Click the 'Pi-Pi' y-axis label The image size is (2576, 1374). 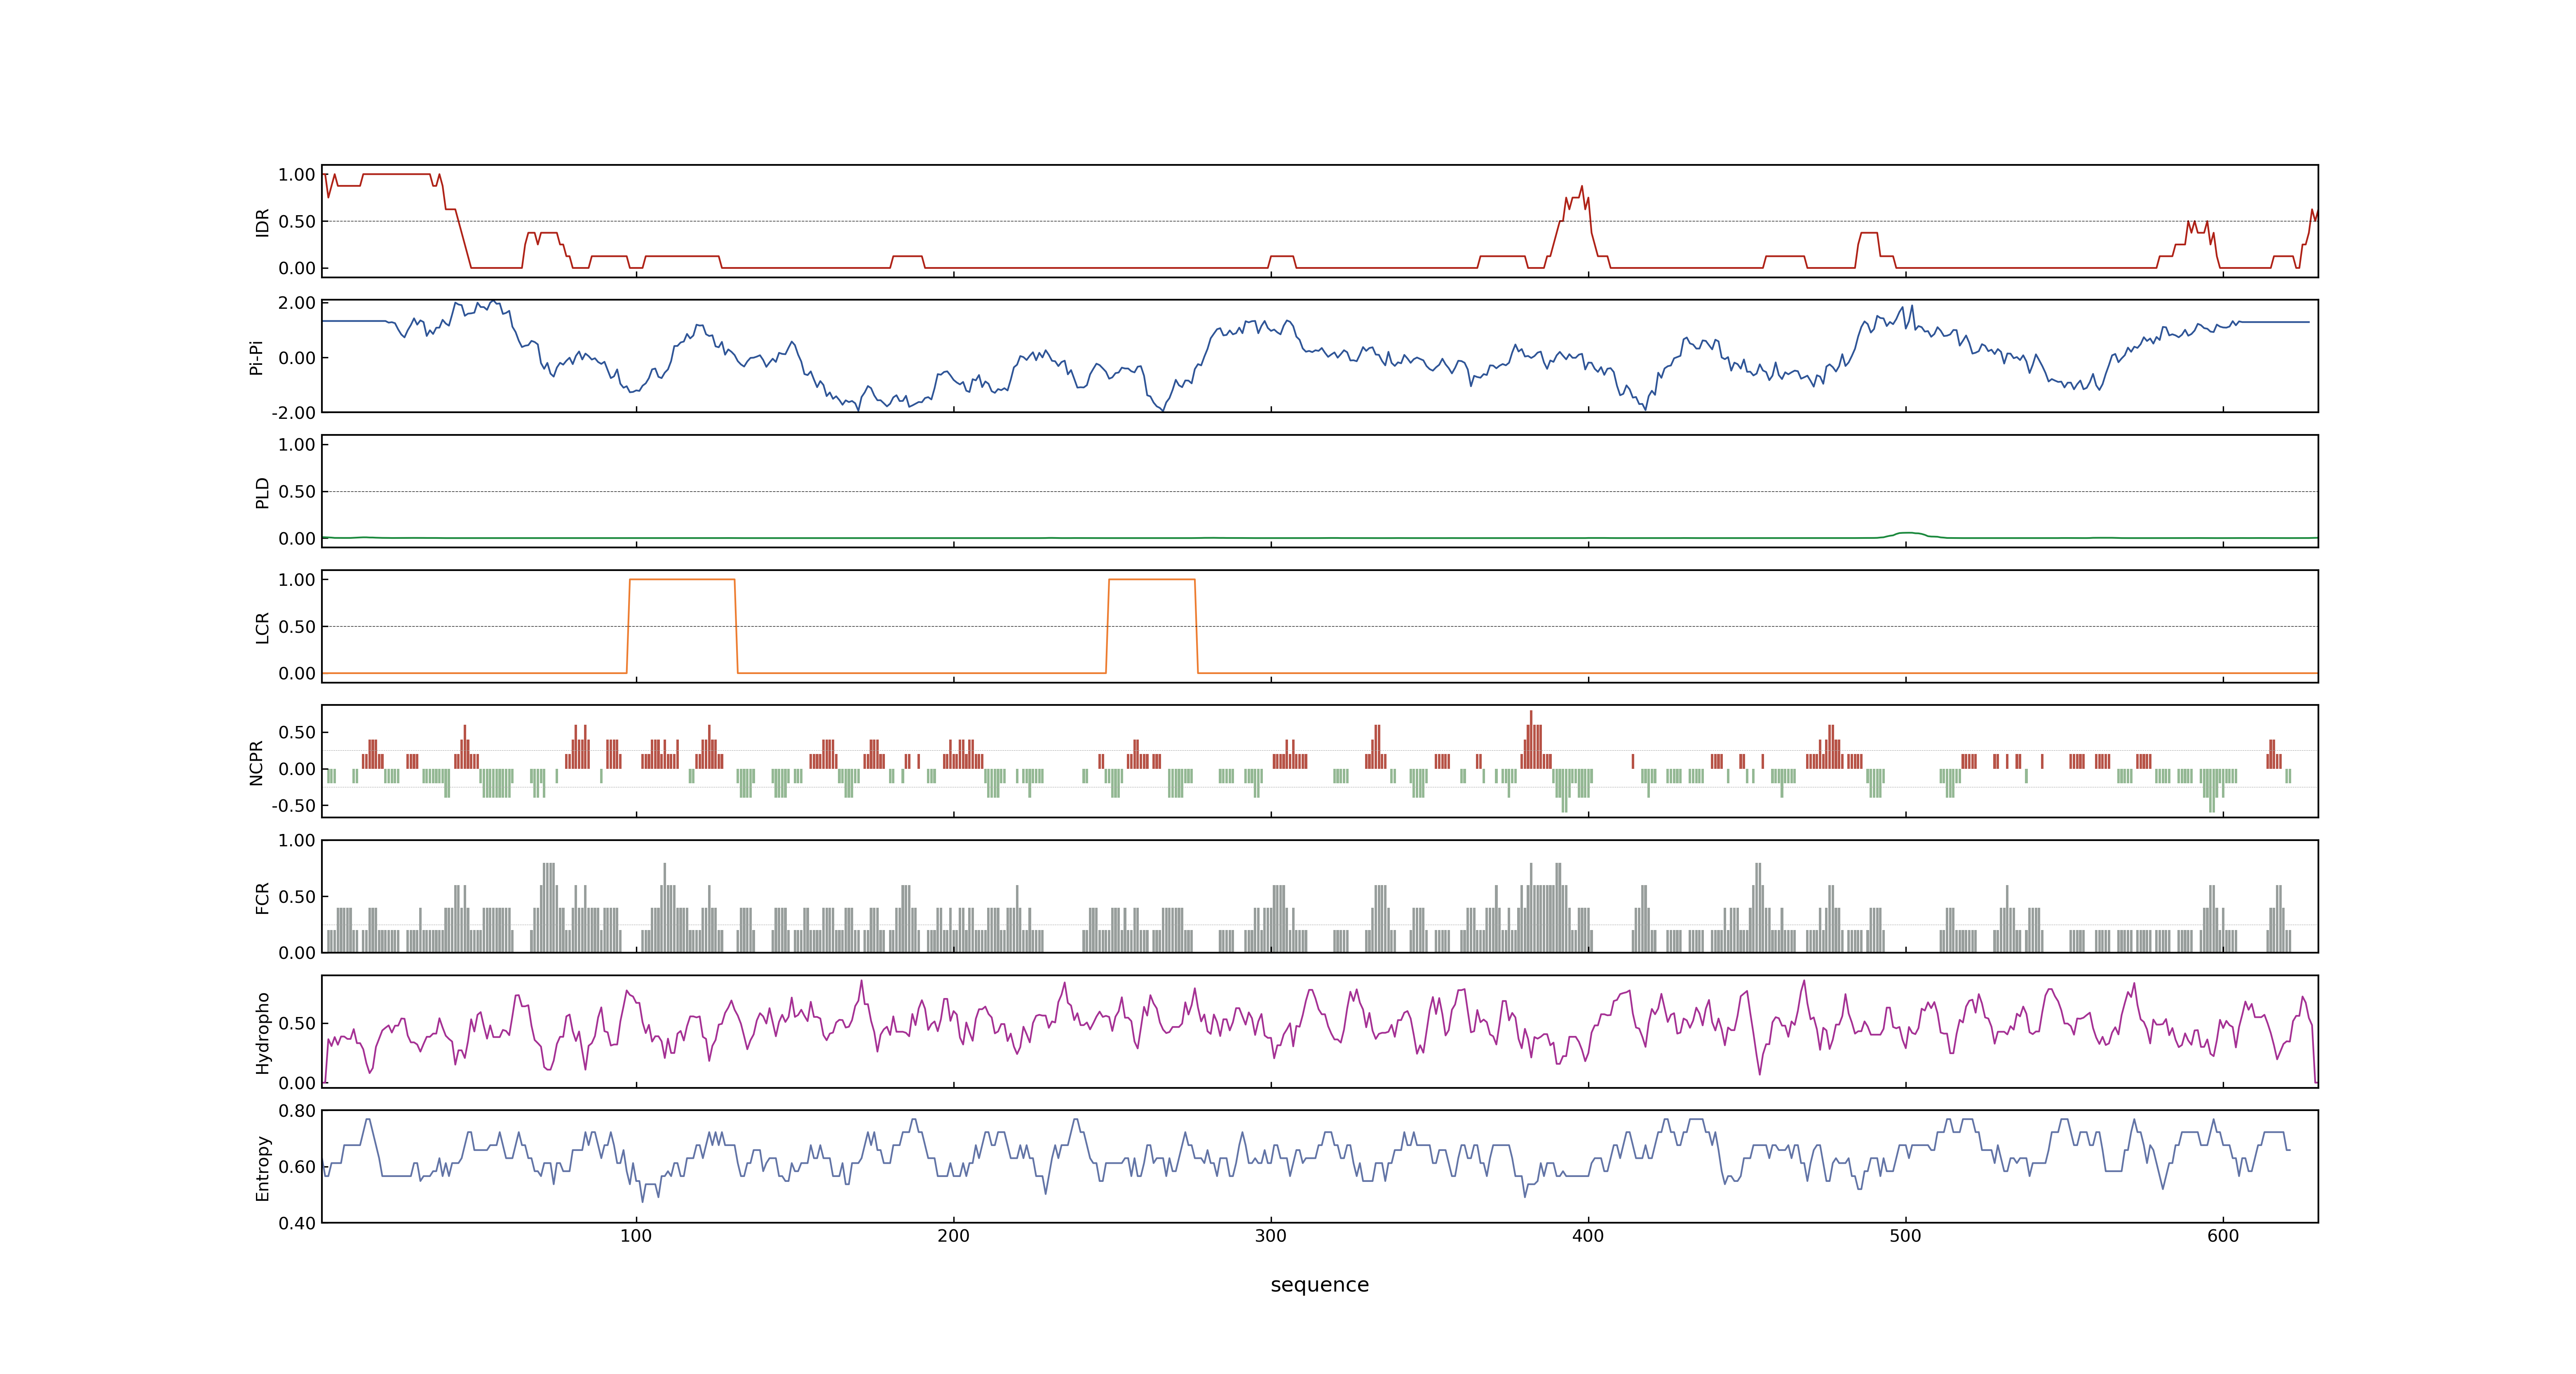(256, 357)
